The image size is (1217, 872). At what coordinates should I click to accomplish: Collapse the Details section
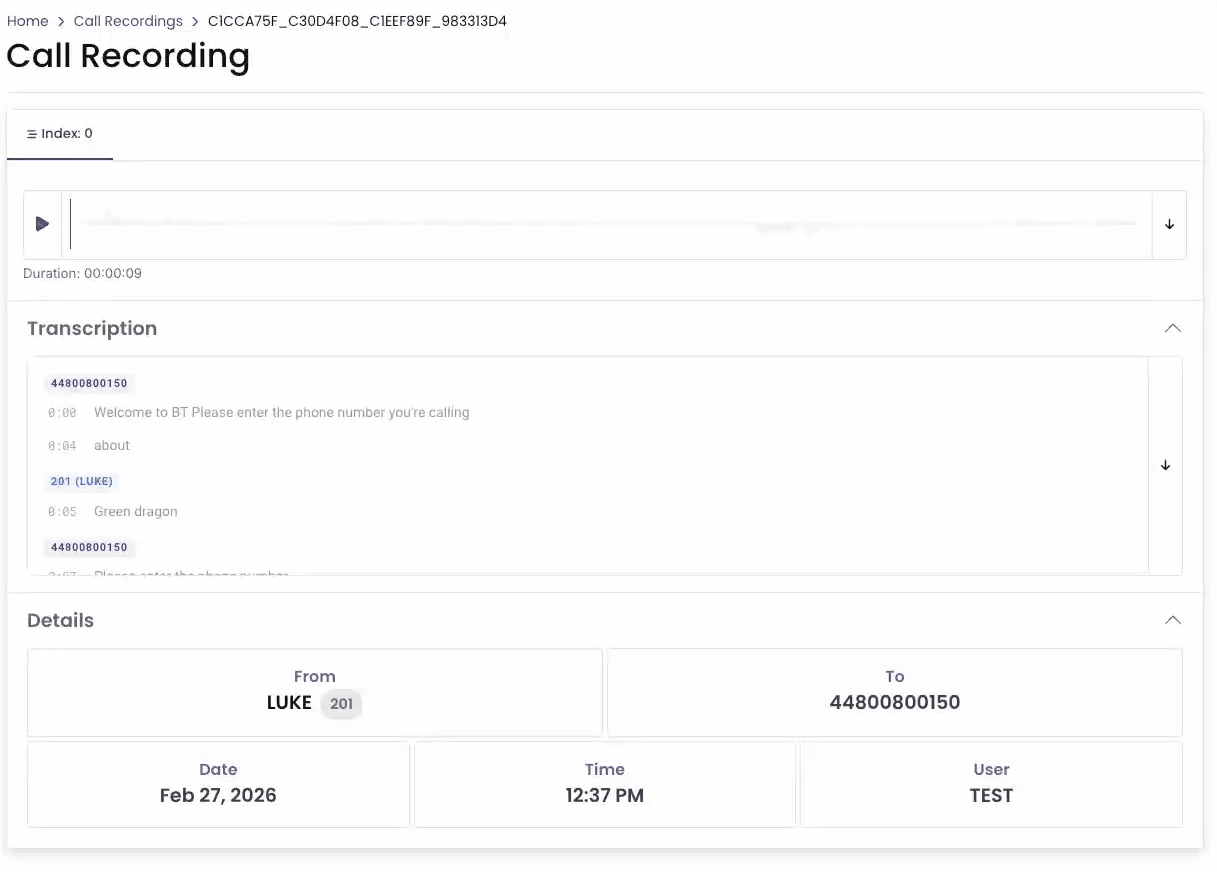[x=1172, y=620]
